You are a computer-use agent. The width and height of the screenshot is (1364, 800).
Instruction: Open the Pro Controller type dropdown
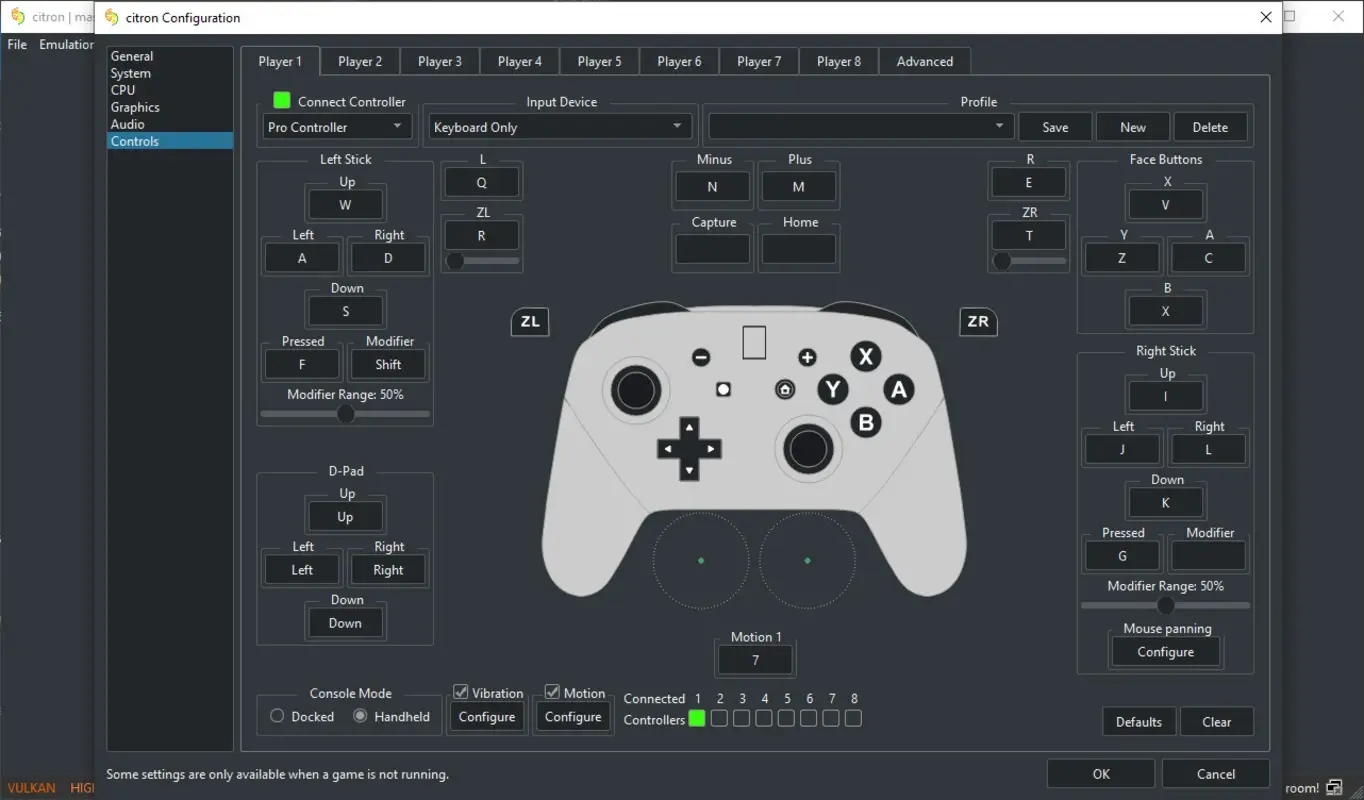(336, 126)
